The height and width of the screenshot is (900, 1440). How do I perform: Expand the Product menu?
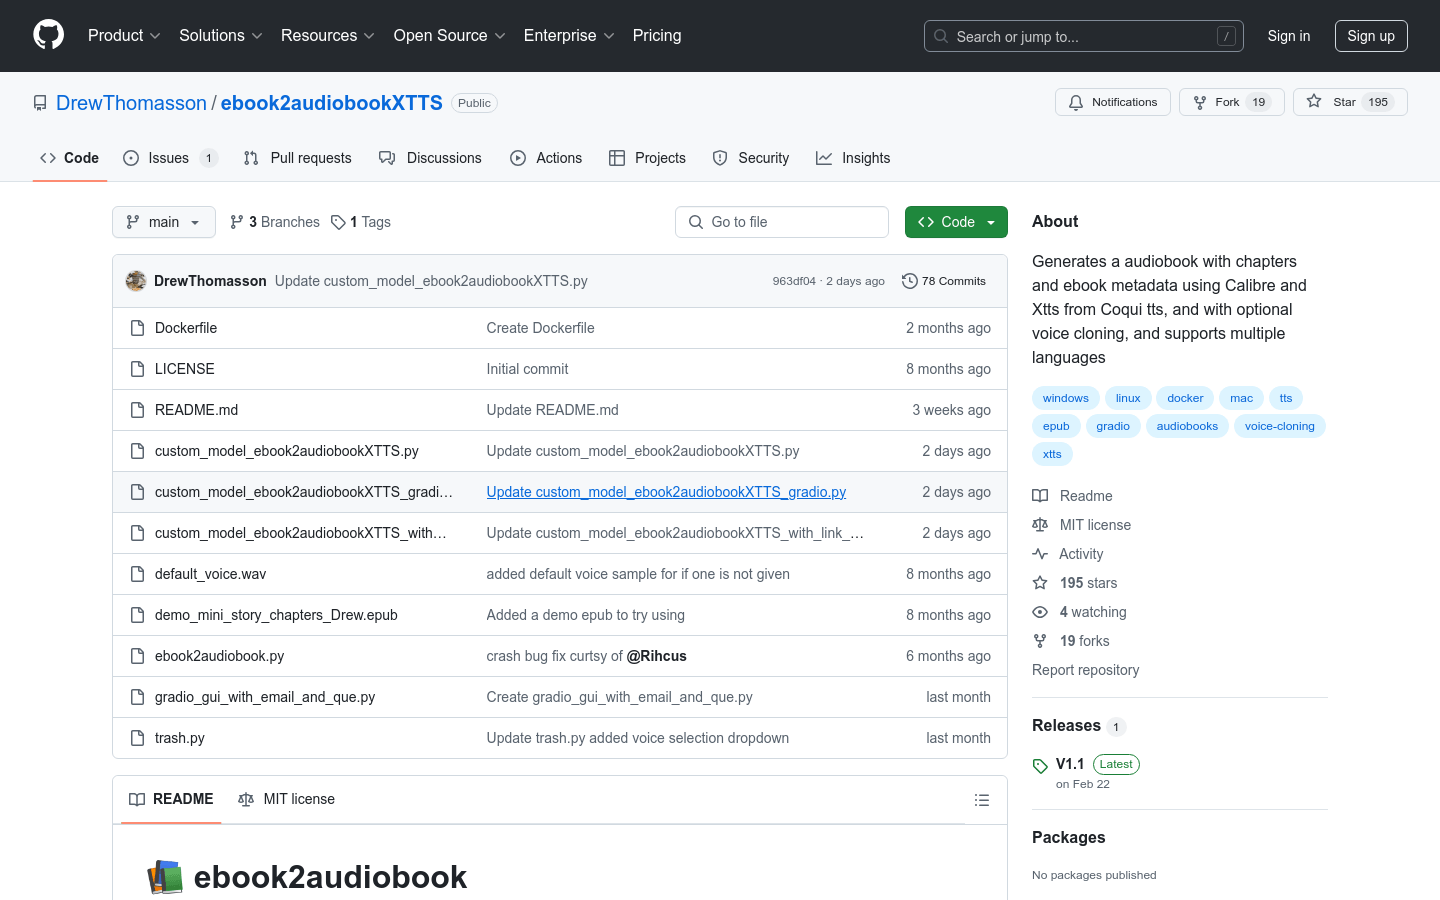pyautogui.click(x=124, y=36)
